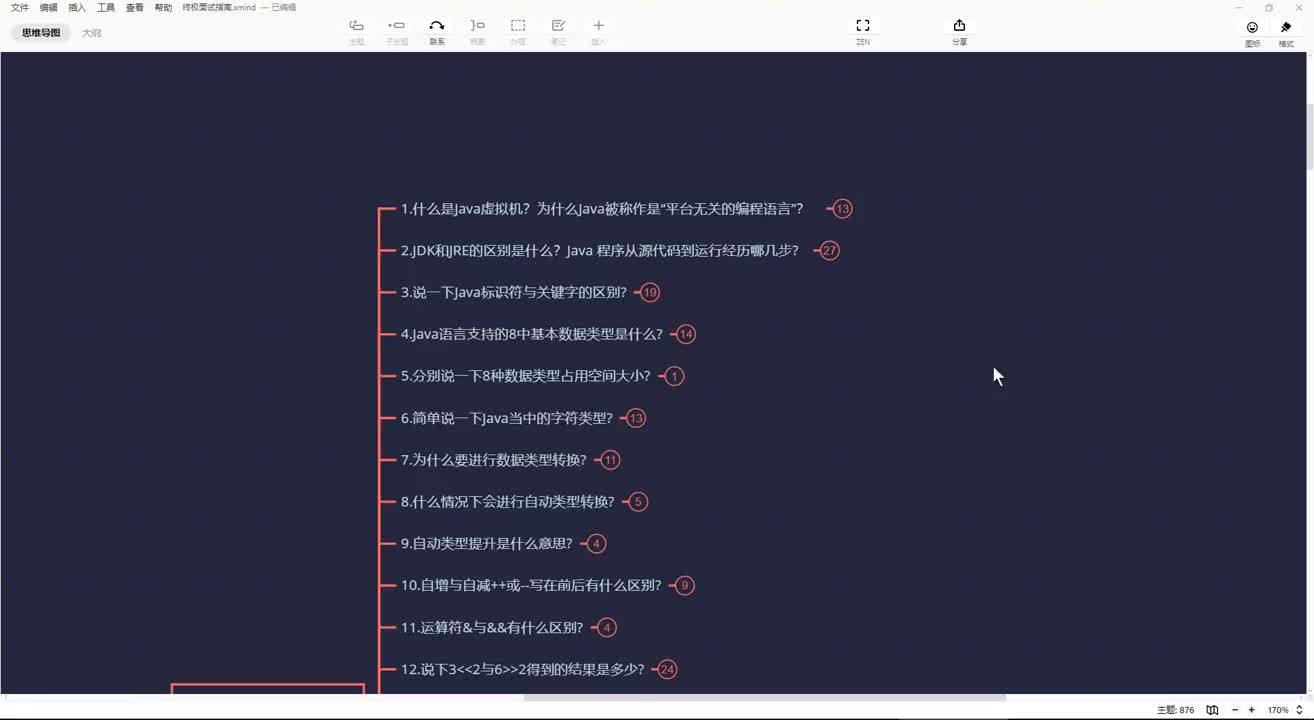
Task: Click the horizontal scrollbar thumb
Action: pyautogui.click(x=765, y=698)
